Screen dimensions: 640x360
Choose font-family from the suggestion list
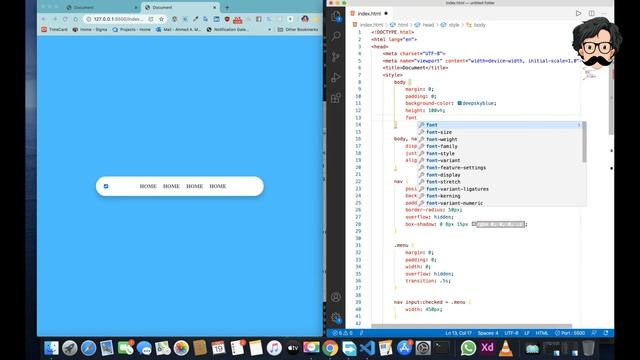click(442, 146)
